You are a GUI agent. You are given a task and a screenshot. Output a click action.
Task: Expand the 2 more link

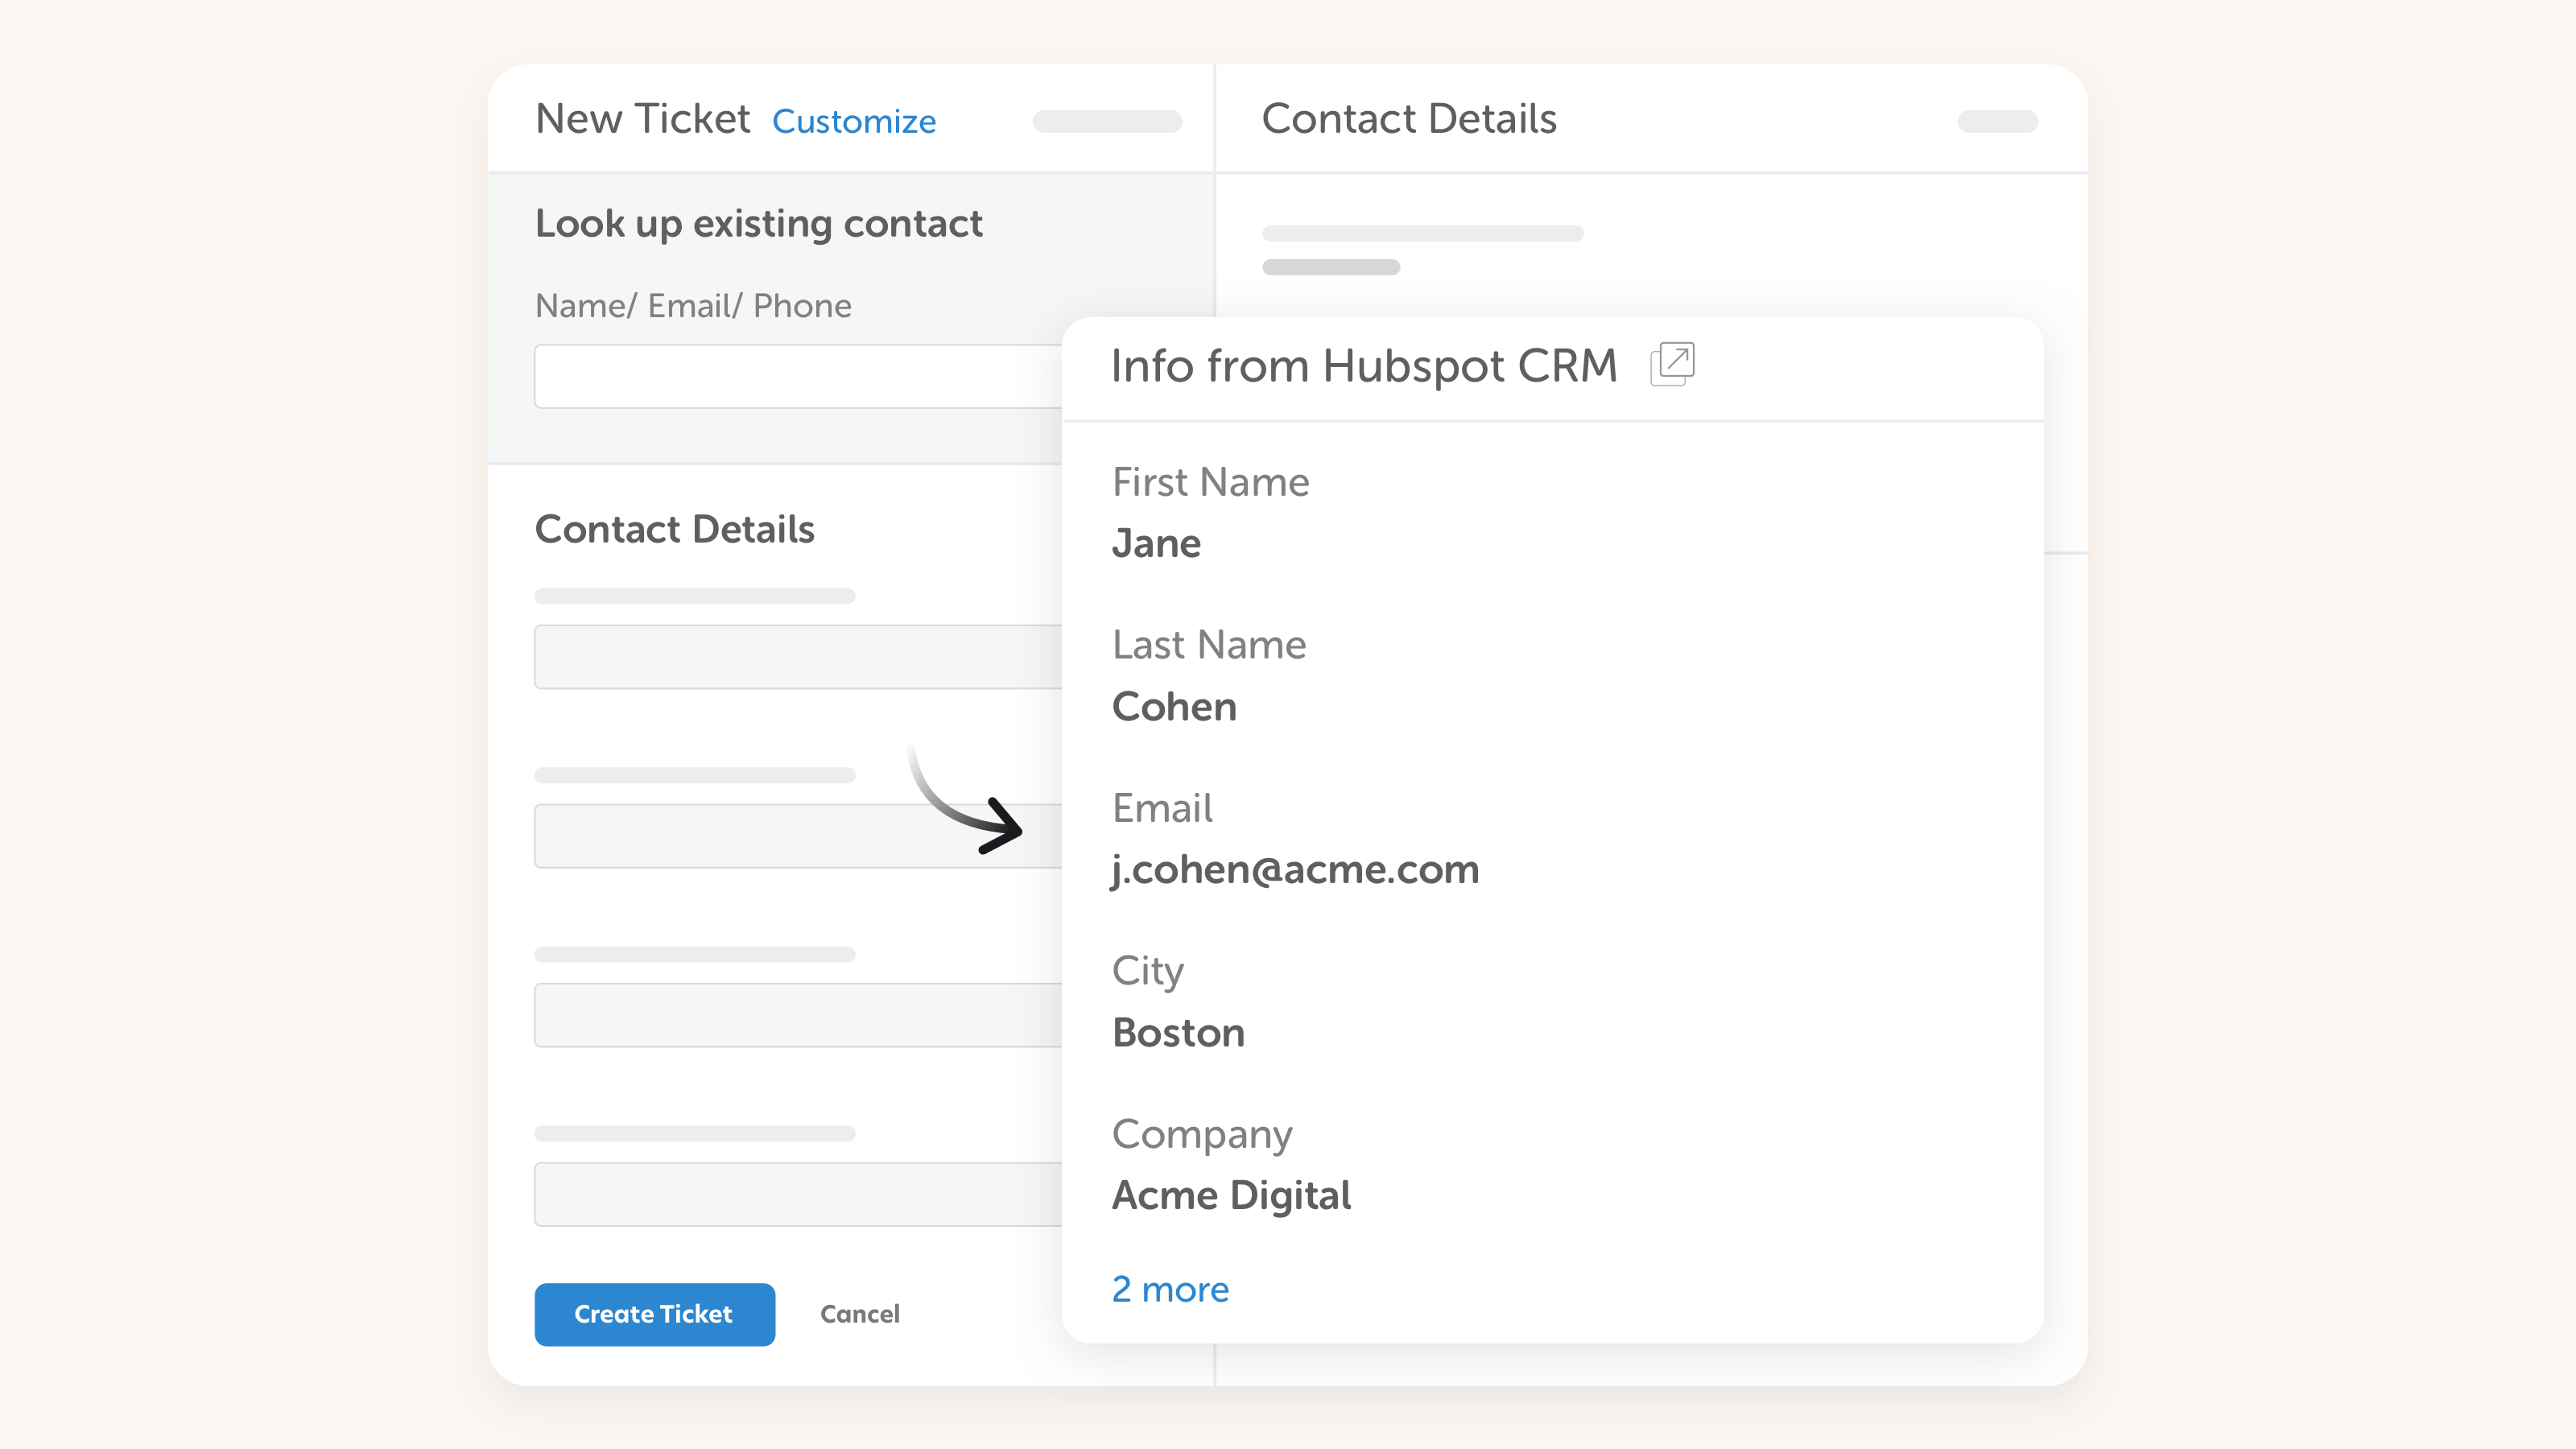coord(1170,1289)
